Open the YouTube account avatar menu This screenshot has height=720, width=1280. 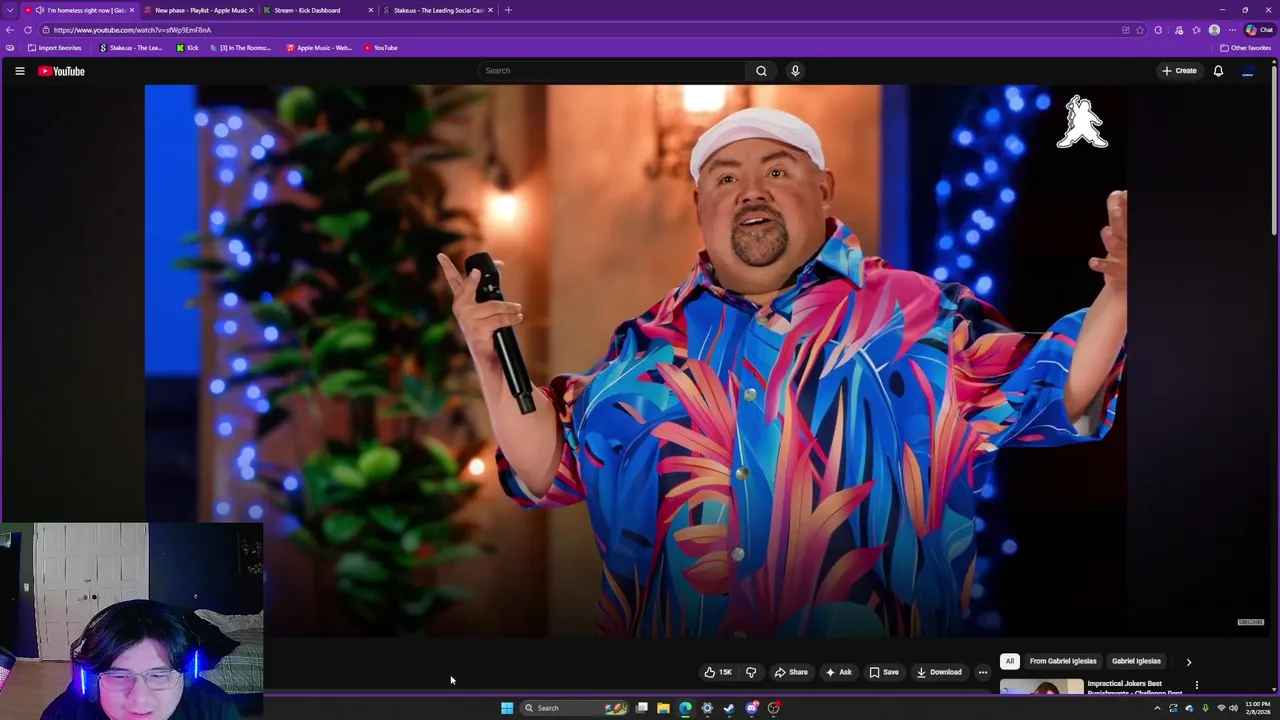pos(1247,71)
